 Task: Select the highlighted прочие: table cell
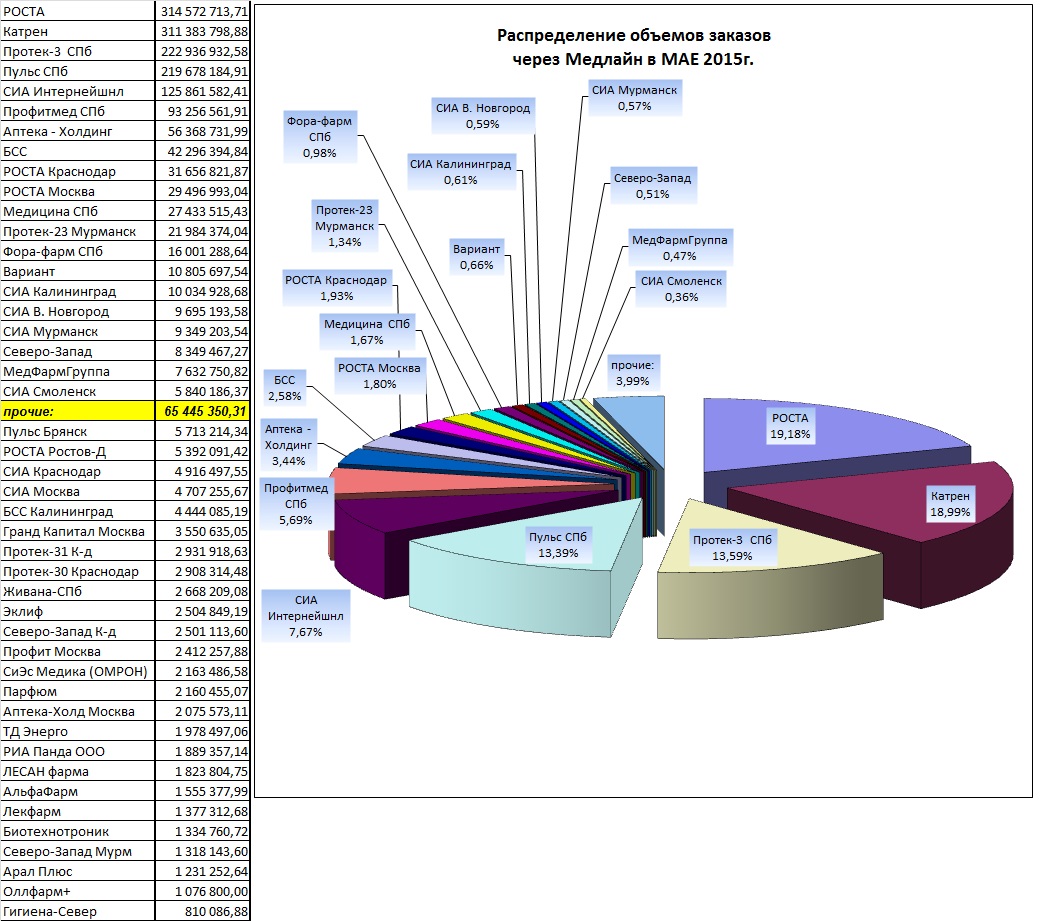pyautogui.click(x=78, y=411)
